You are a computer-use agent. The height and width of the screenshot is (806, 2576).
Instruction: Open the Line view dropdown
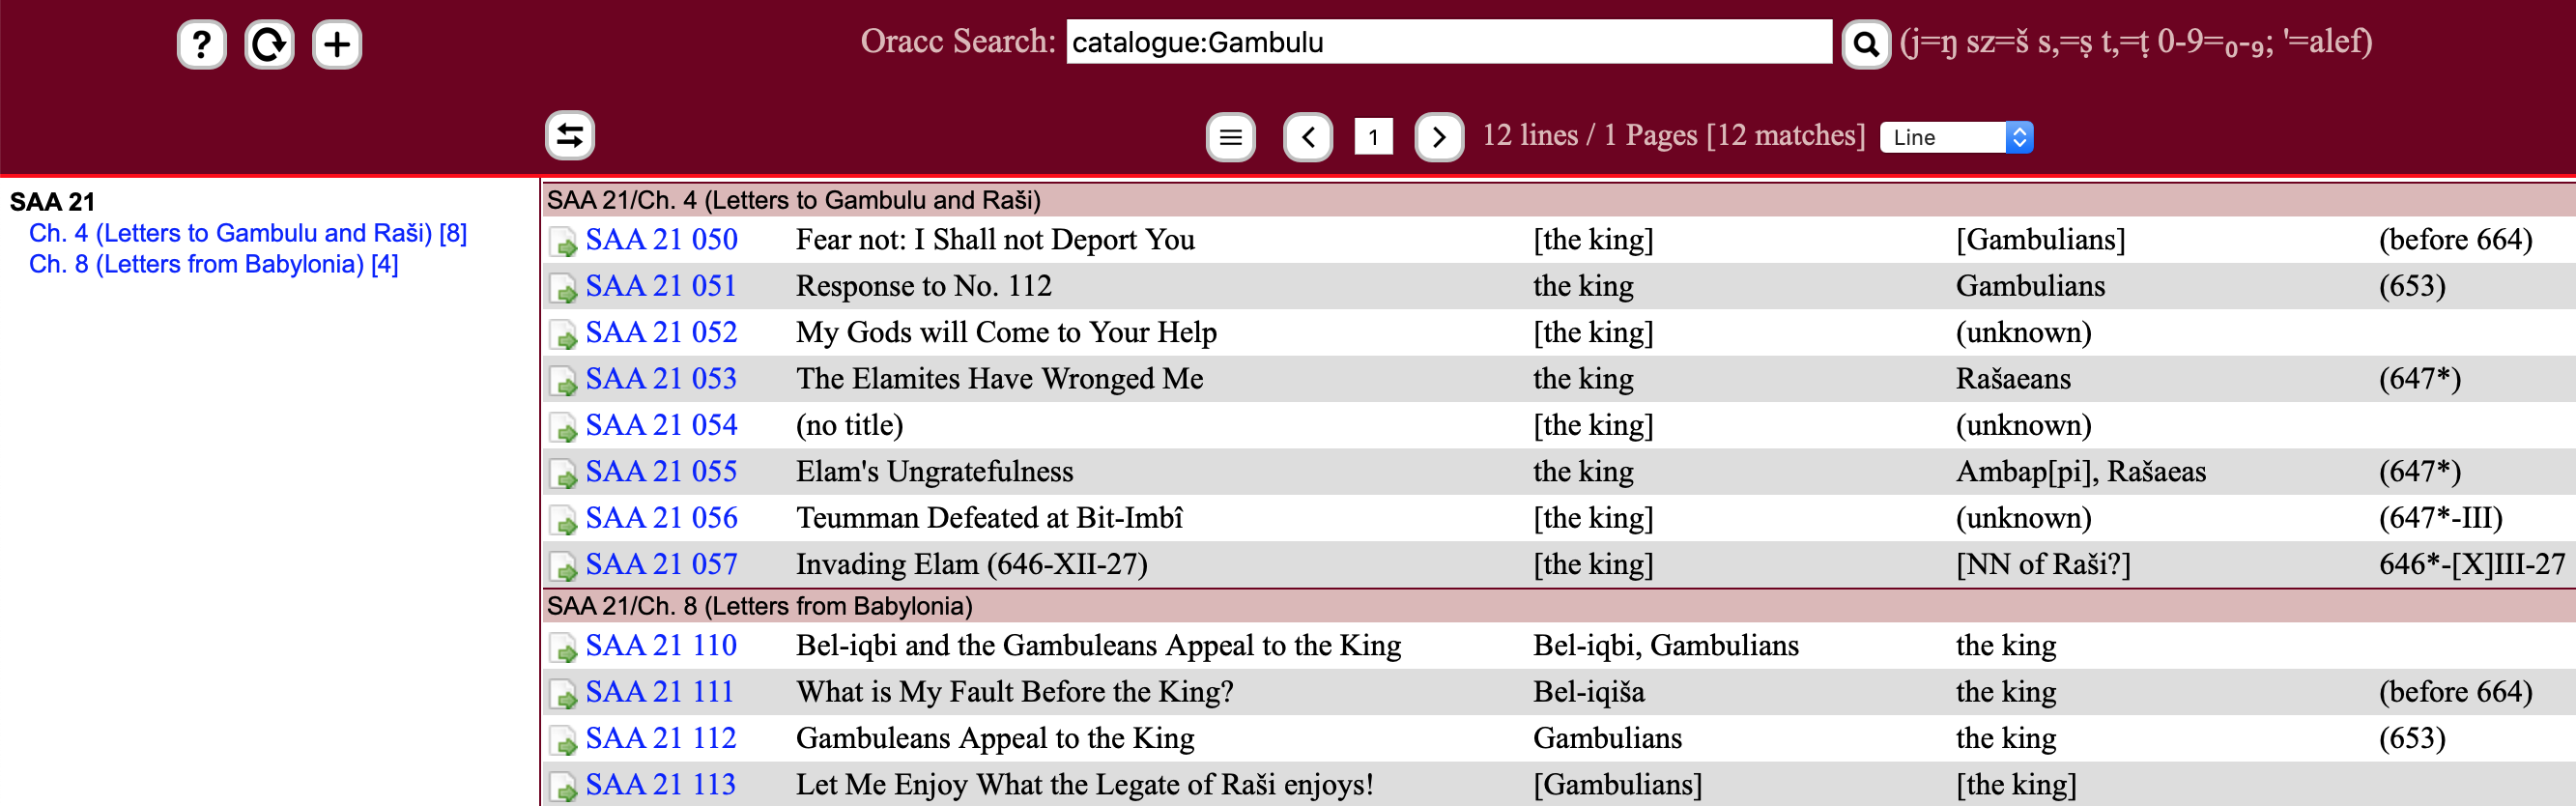(1956, 137)
